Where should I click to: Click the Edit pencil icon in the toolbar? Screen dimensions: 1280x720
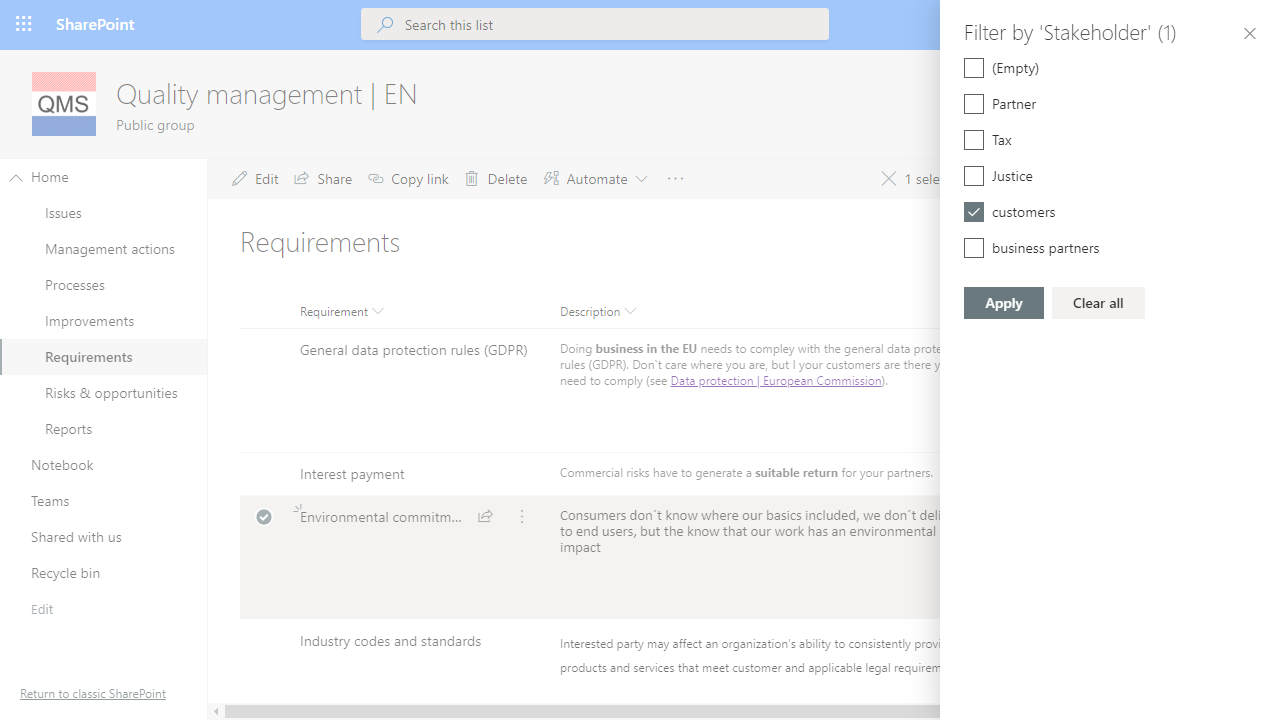(240, 178)
